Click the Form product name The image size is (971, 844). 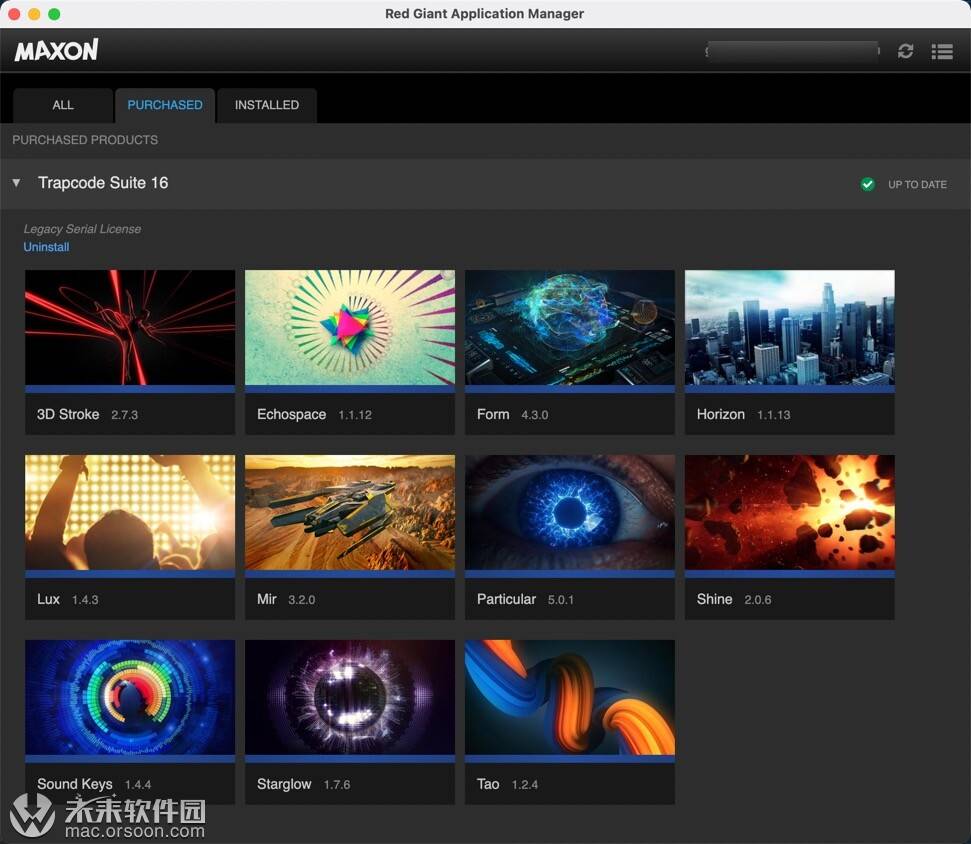pos(493,414)
